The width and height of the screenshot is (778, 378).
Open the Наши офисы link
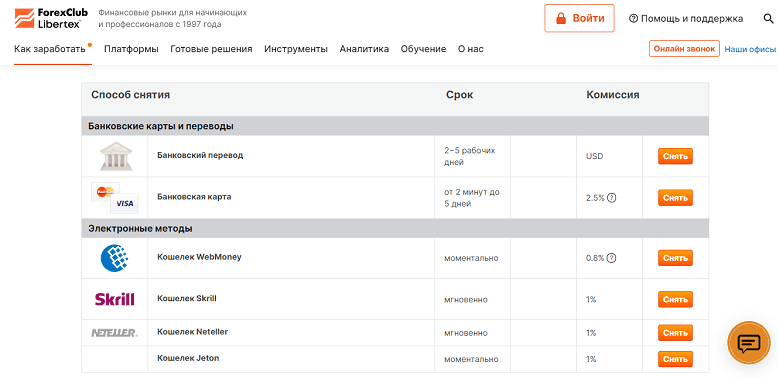coord(750,49)
